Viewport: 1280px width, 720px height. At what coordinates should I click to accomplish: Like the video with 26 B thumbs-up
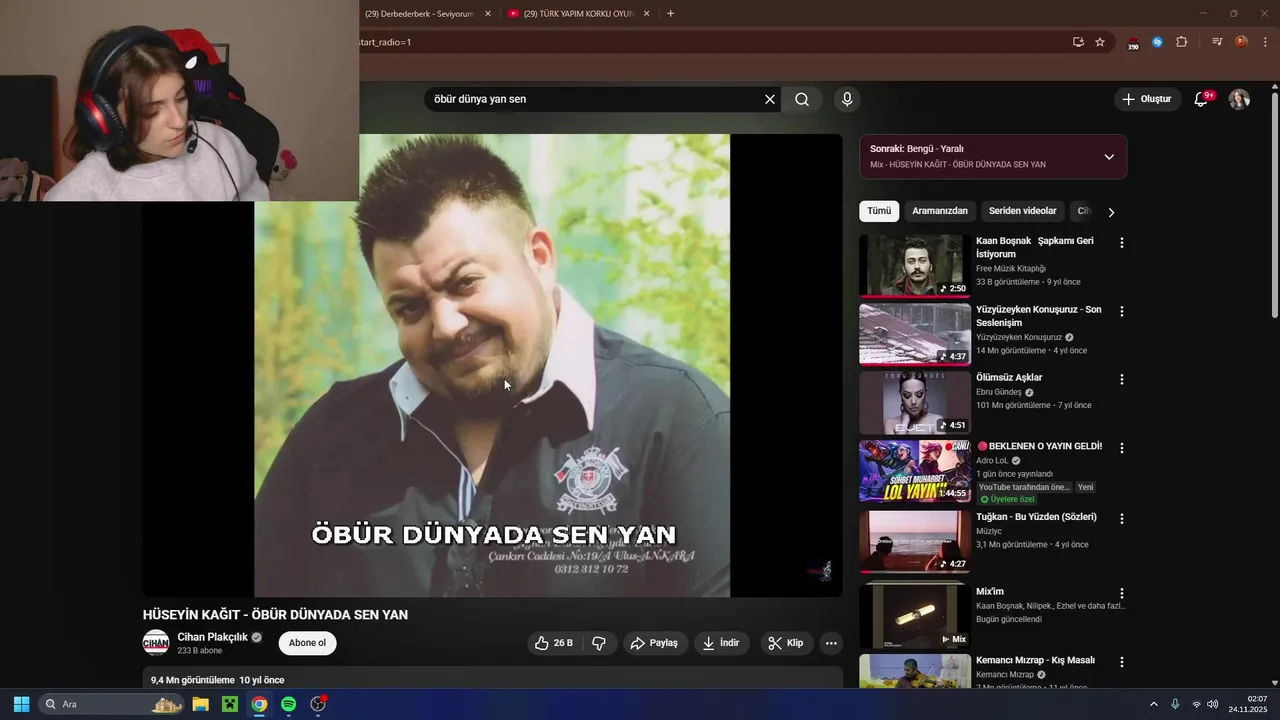[554, 643]
